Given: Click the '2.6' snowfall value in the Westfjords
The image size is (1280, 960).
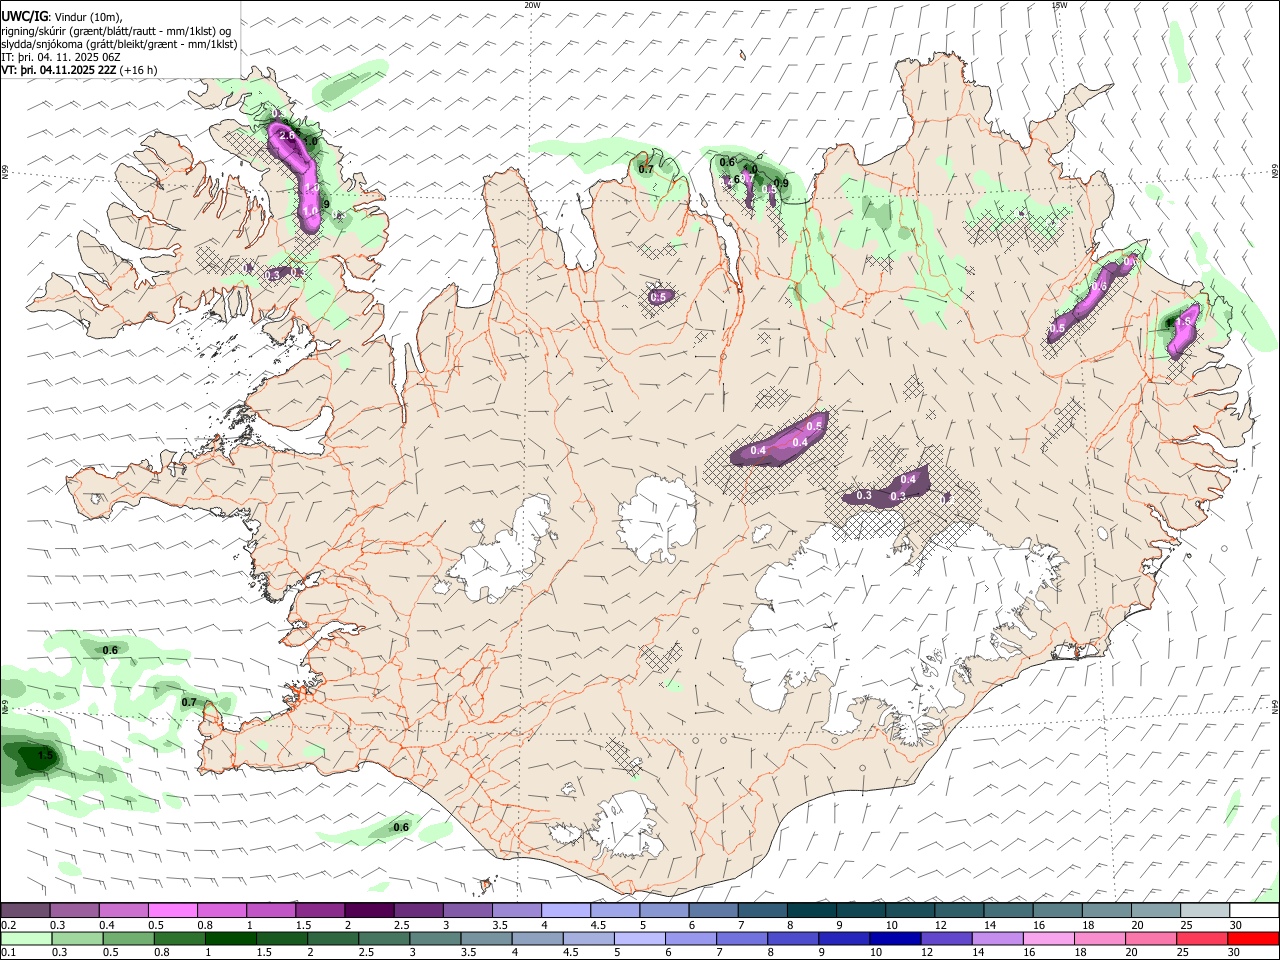Looking at the screenshot, I should point(286,135).
